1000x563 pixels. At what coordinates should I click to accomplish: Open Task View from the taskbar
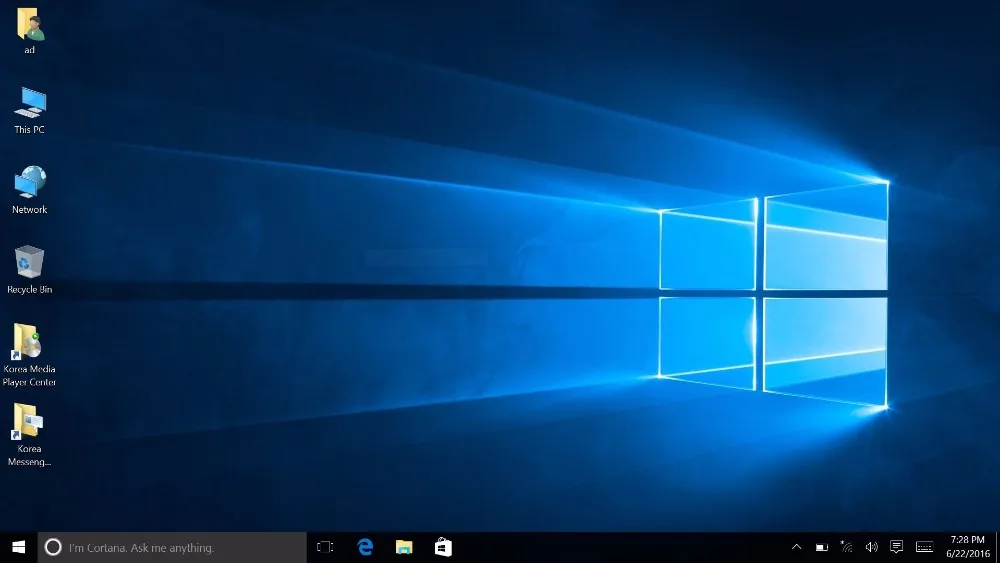click(x=325, y=547)
